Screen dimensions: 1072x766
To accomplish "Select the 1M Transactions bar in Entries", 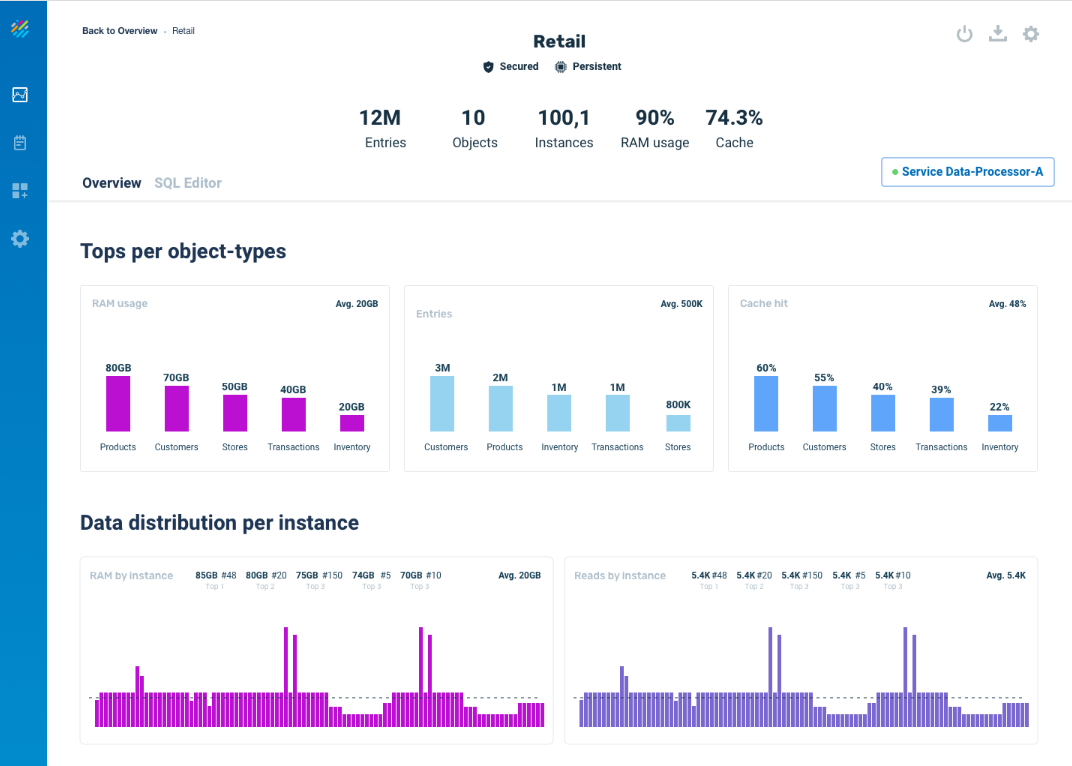I will click(617, 413).
